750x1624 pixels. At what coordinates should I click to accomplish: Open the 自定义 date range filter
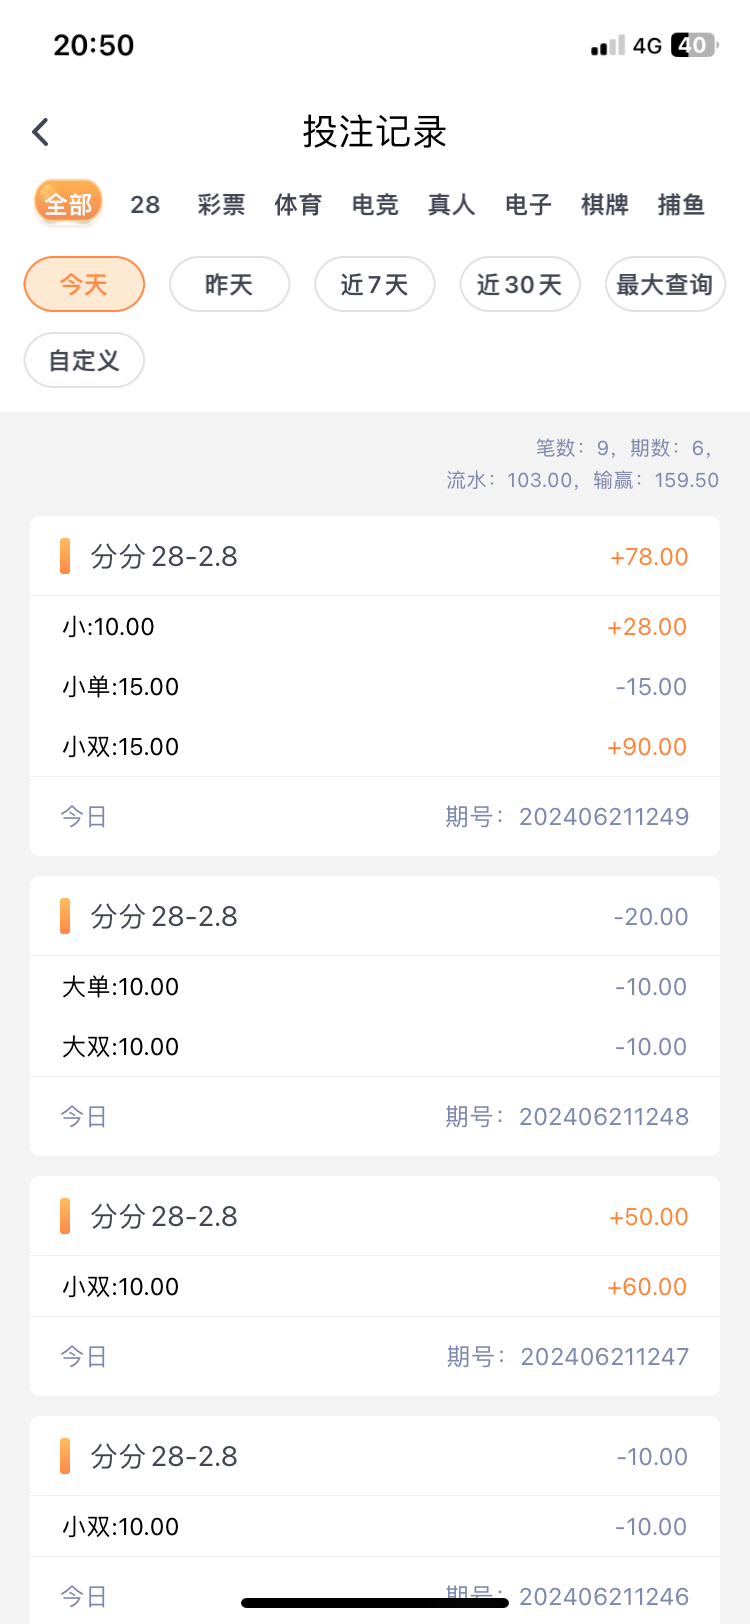(84, 360)
